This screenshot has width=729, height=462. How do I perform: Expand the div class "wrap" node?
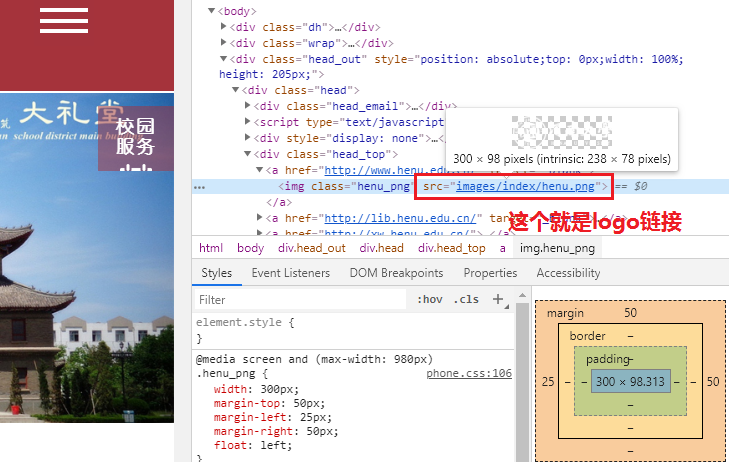pos(224,43)
